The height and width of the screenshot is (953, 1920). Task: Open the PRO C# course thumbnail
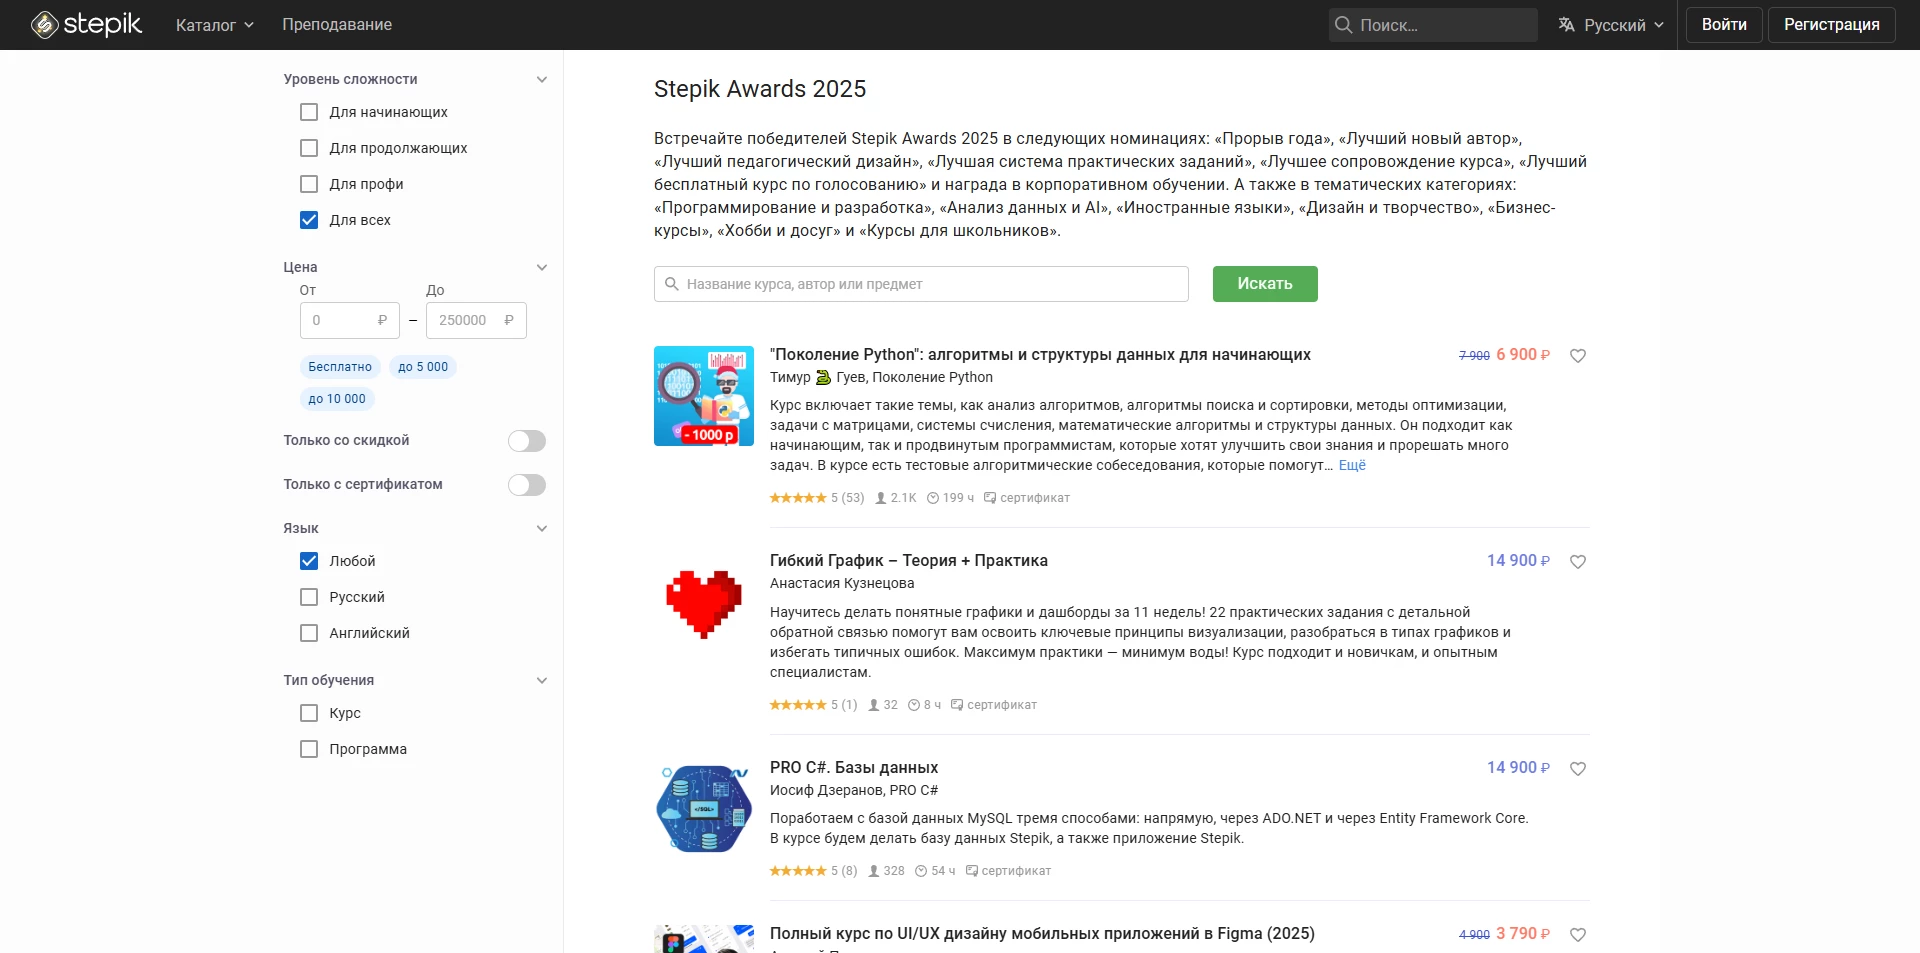point(704,809)
